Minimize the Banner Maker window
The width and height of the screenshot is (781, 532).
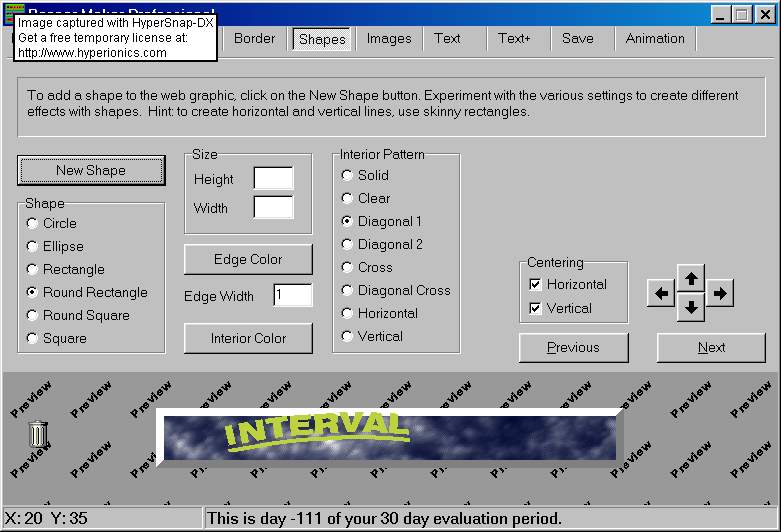click(x=720, y=14)
